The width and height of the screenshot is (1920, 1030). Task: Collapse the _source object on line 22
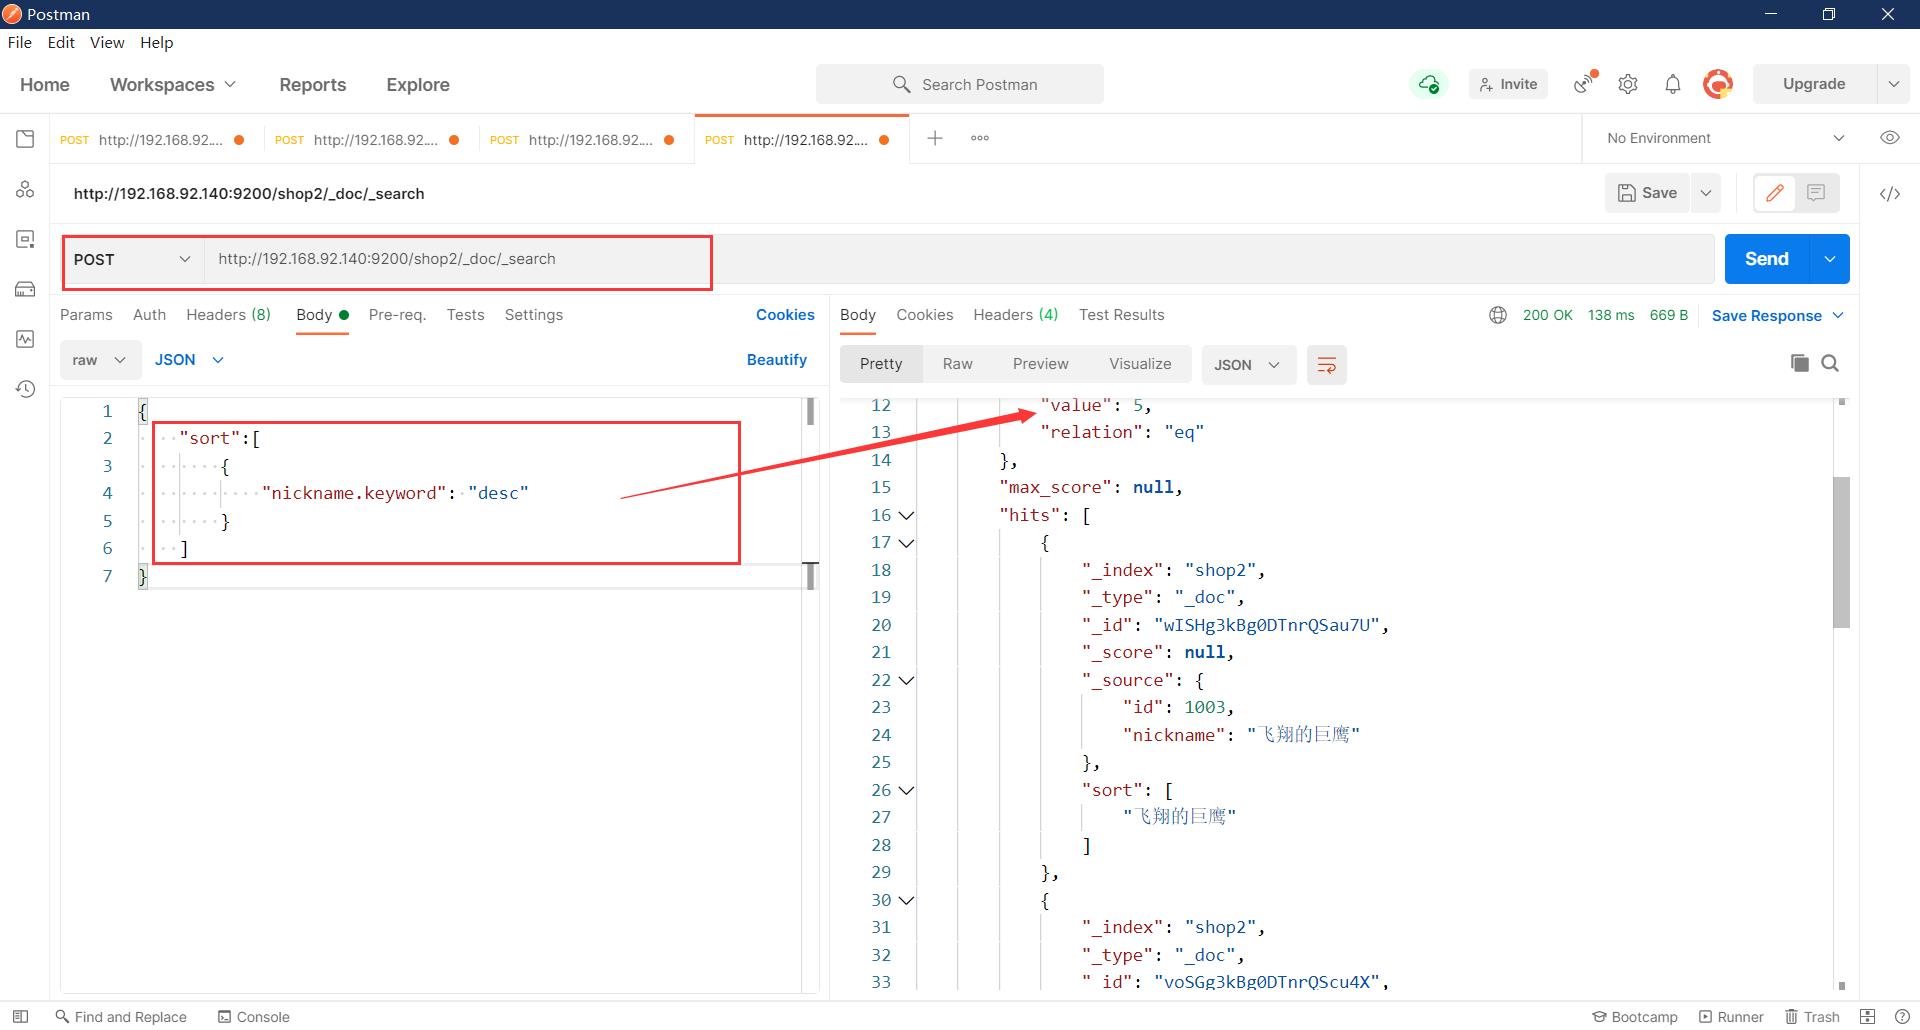(907, 681)
